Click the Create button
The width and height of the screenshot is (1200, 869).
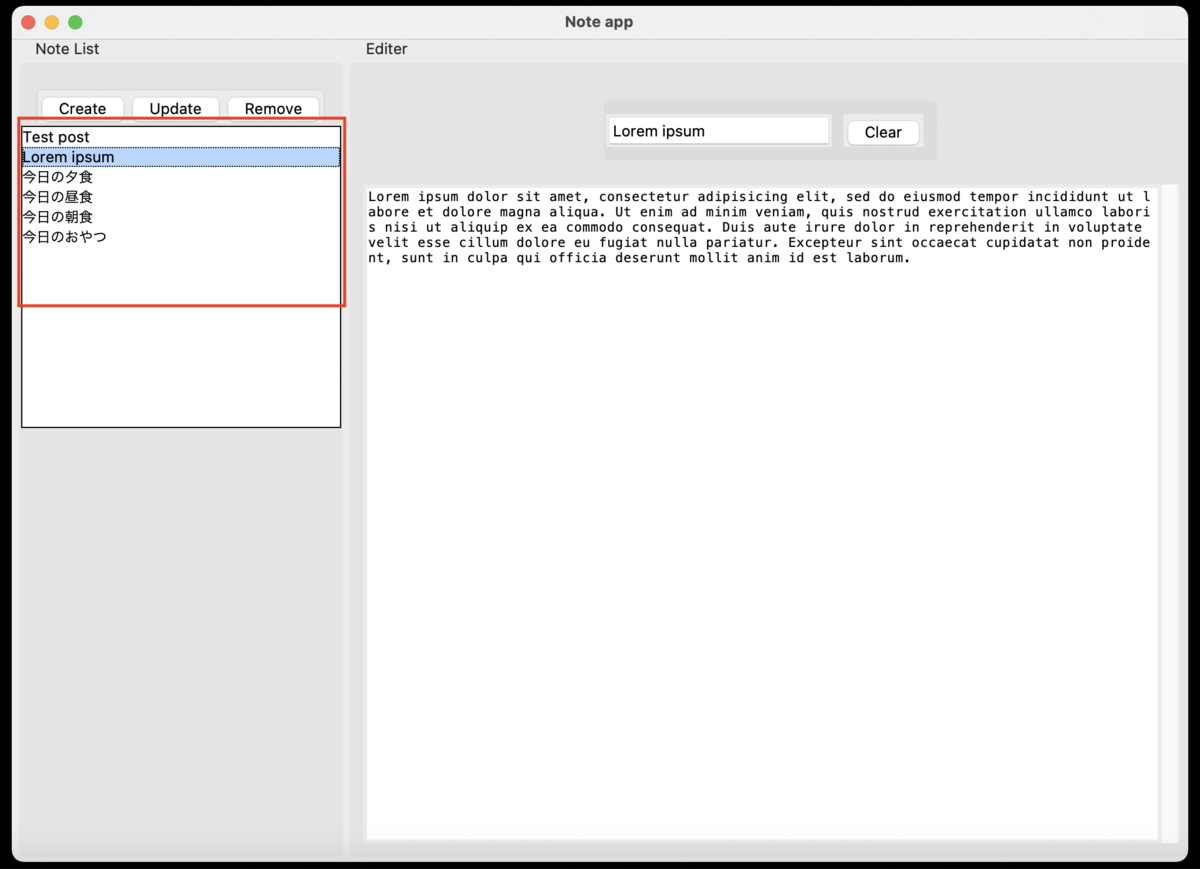tap(83, 108)
